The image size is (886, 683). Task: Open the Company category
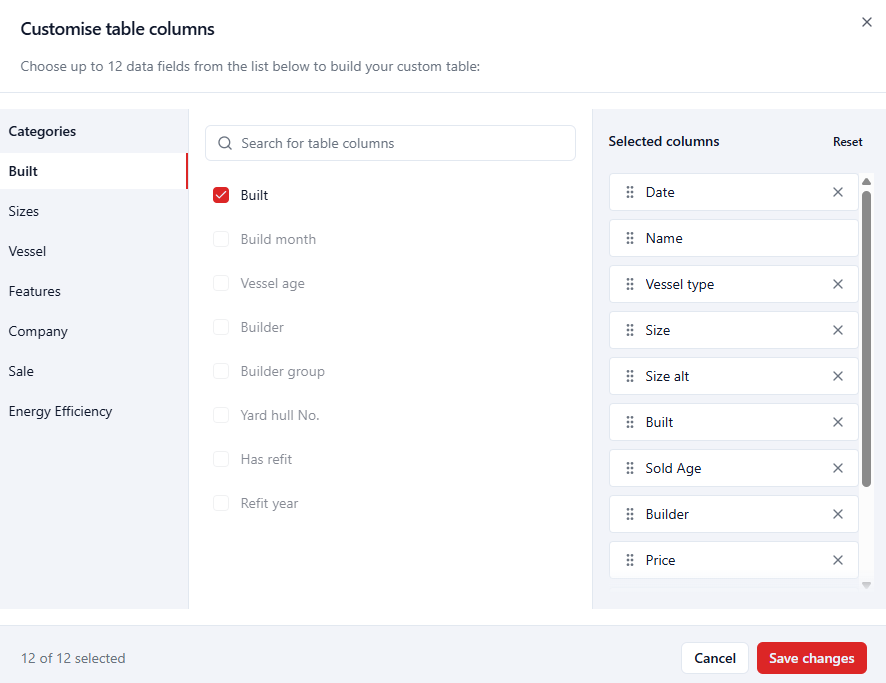(x=94, y=331)
